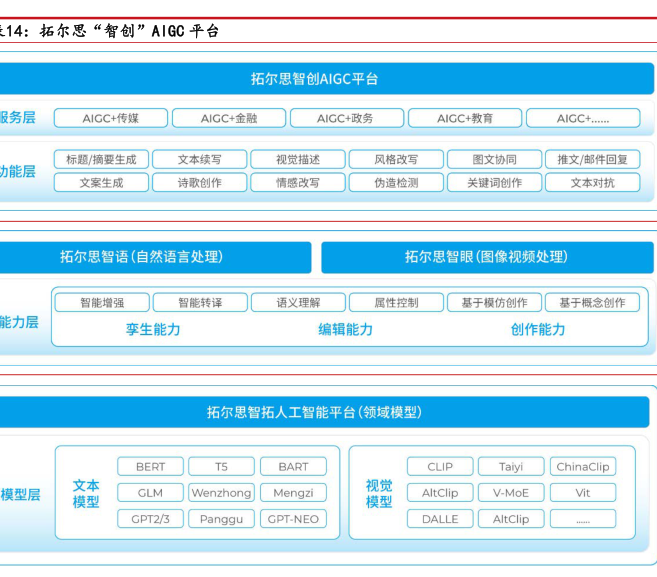
Task: Click the figure title 拓尔思"智创"AIGC平台
Action: click(129, 31)
